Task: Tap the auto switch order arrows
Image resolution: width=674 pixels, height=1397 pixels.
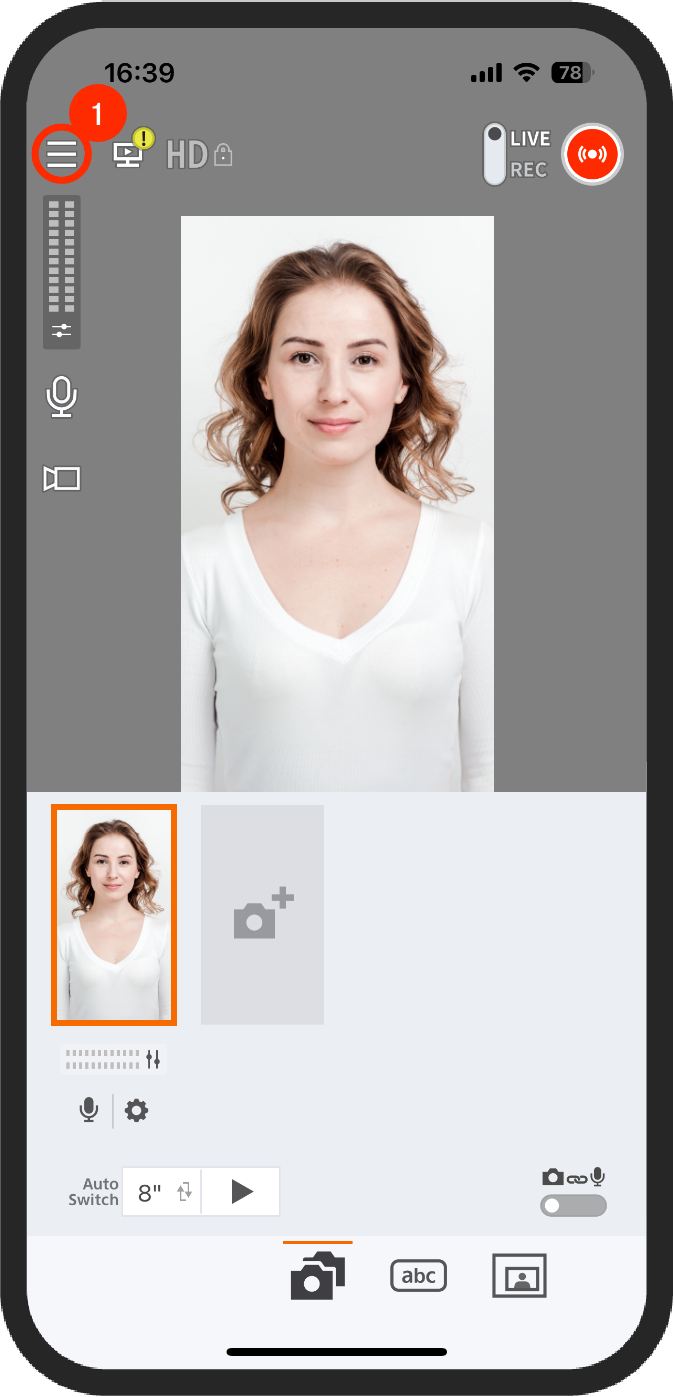Action: click(x=184, y=1192)
